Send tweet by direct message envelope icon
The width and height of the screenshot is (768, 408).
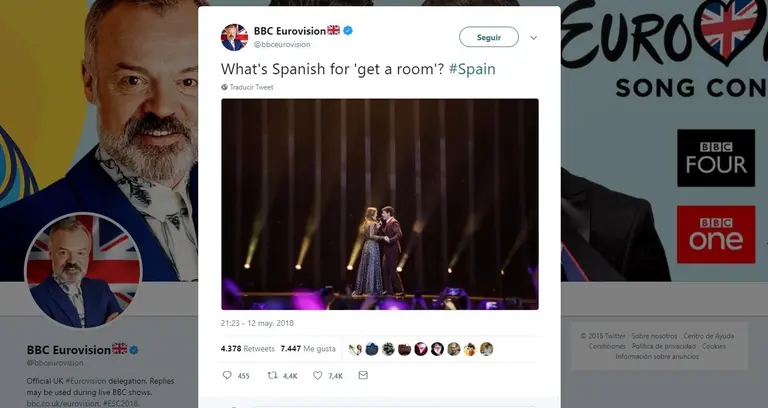coord(363,375)
